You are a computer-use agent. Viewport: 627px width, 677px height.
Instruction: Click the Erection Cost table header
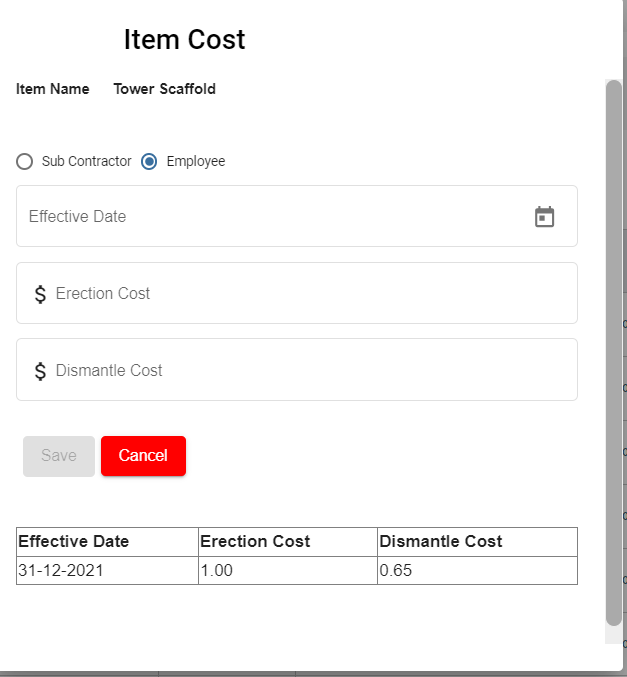255,542
